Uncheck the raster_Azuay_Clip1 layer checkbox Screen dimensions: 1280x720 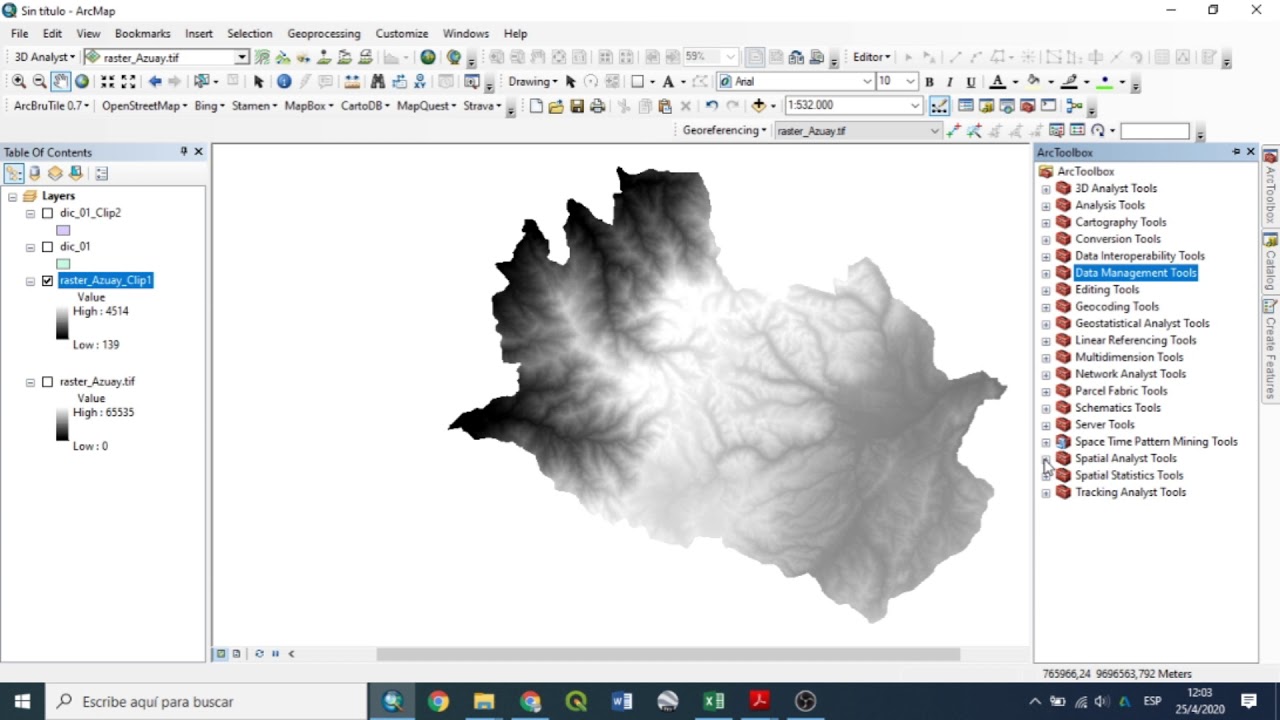coord(47,281)
